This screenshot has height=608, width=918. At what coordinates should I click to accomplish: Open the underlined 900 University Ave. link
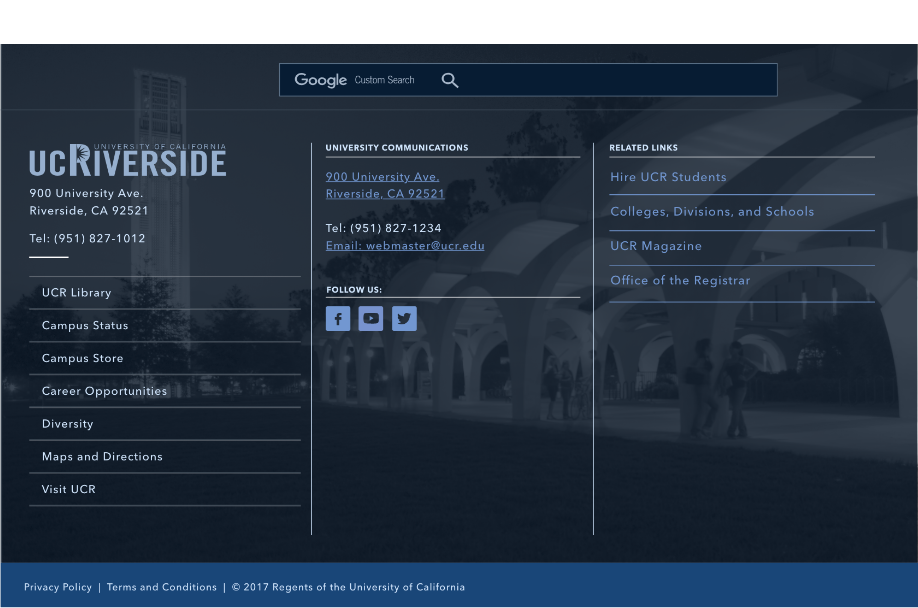click(382, 177)
